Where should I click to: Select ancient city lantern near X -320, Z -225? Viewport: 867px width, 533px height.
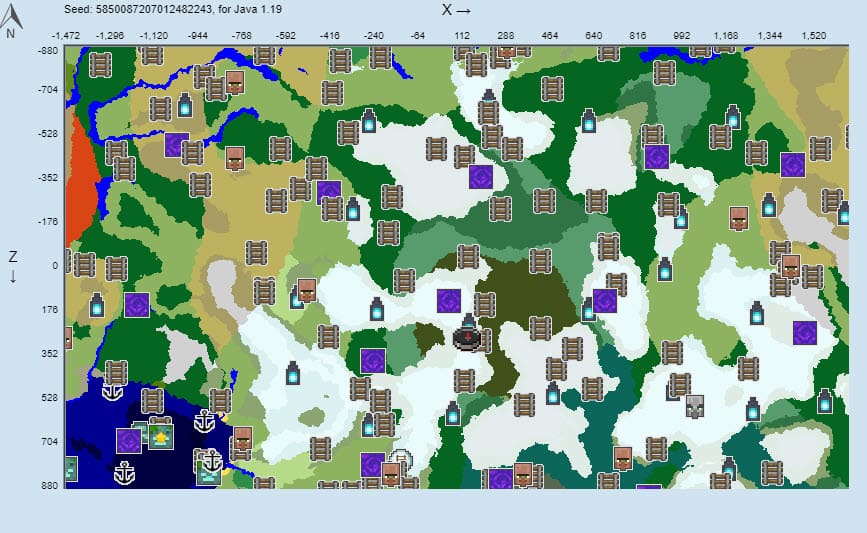pyautogui.click(x=353, y=209)
